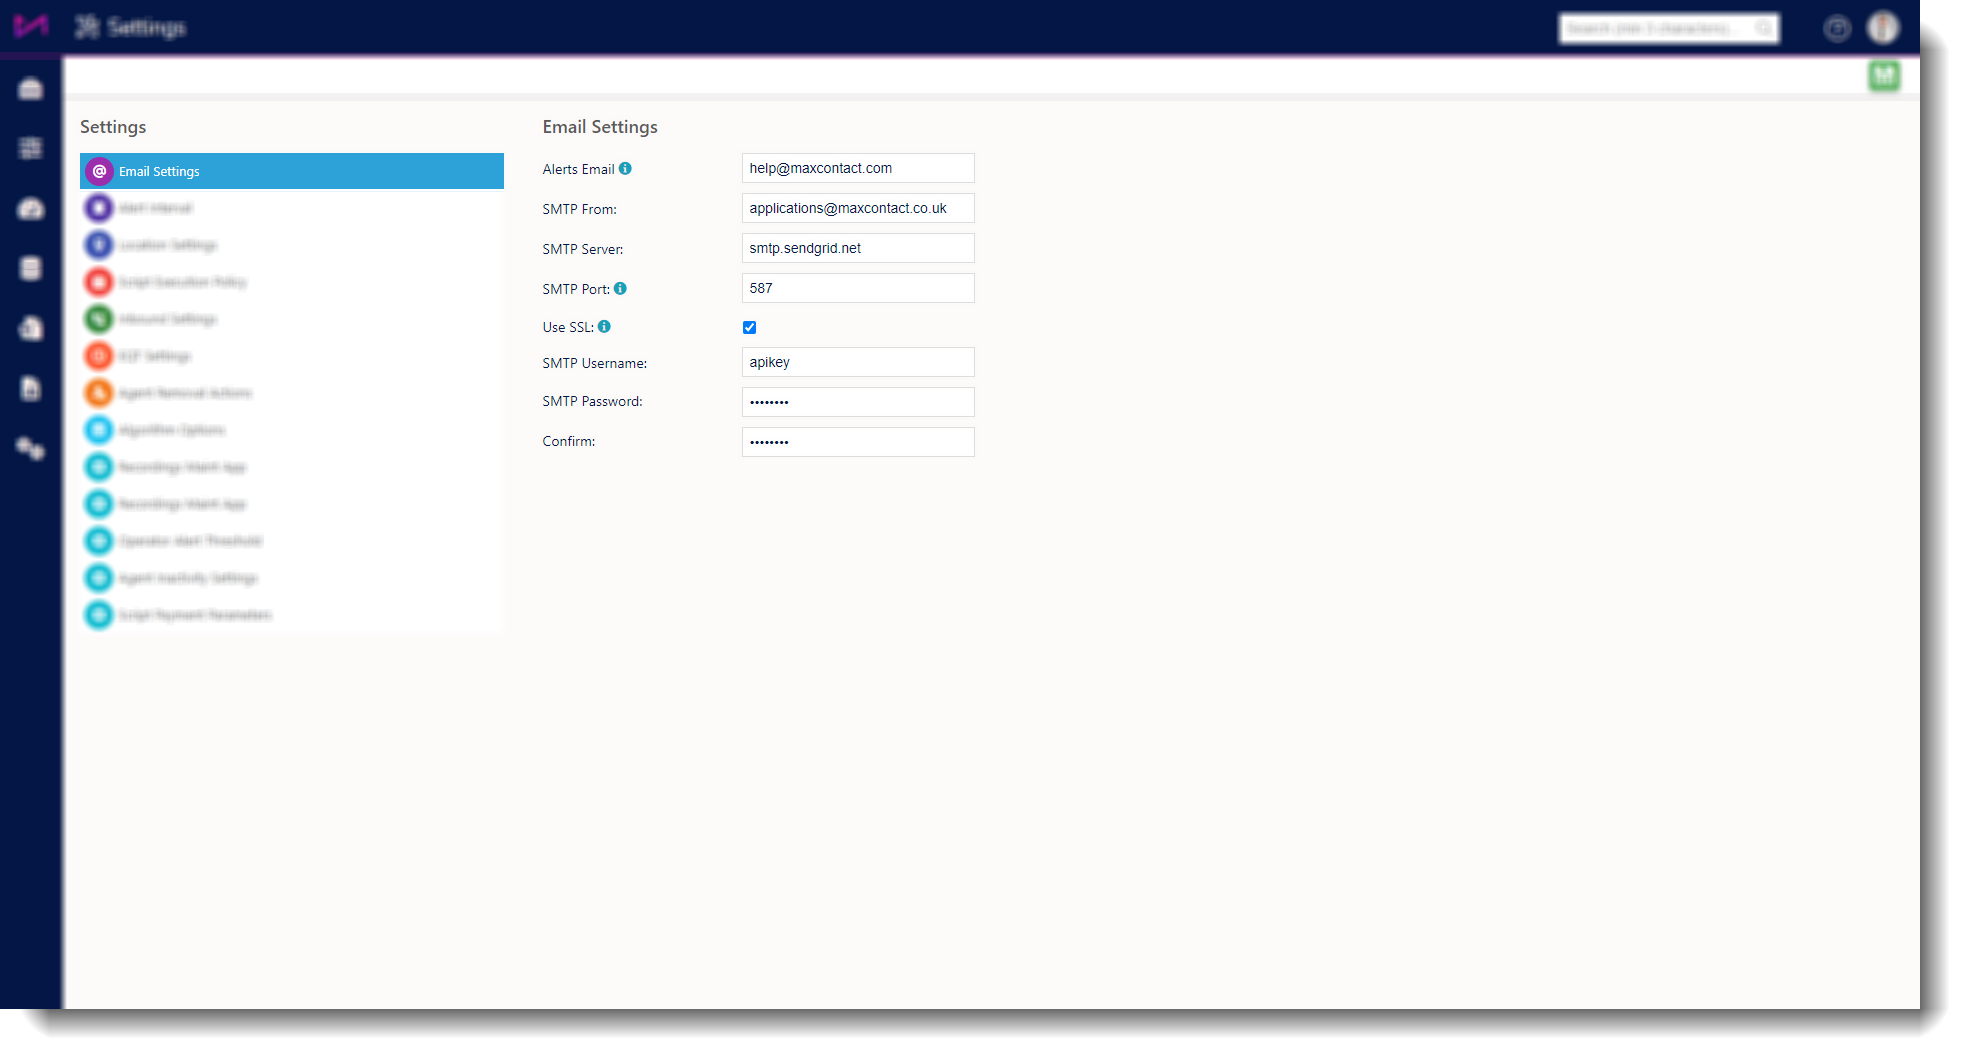Edit the SMTP Username field
This screenshot has height=1059, width=1970.
point(858,362)
